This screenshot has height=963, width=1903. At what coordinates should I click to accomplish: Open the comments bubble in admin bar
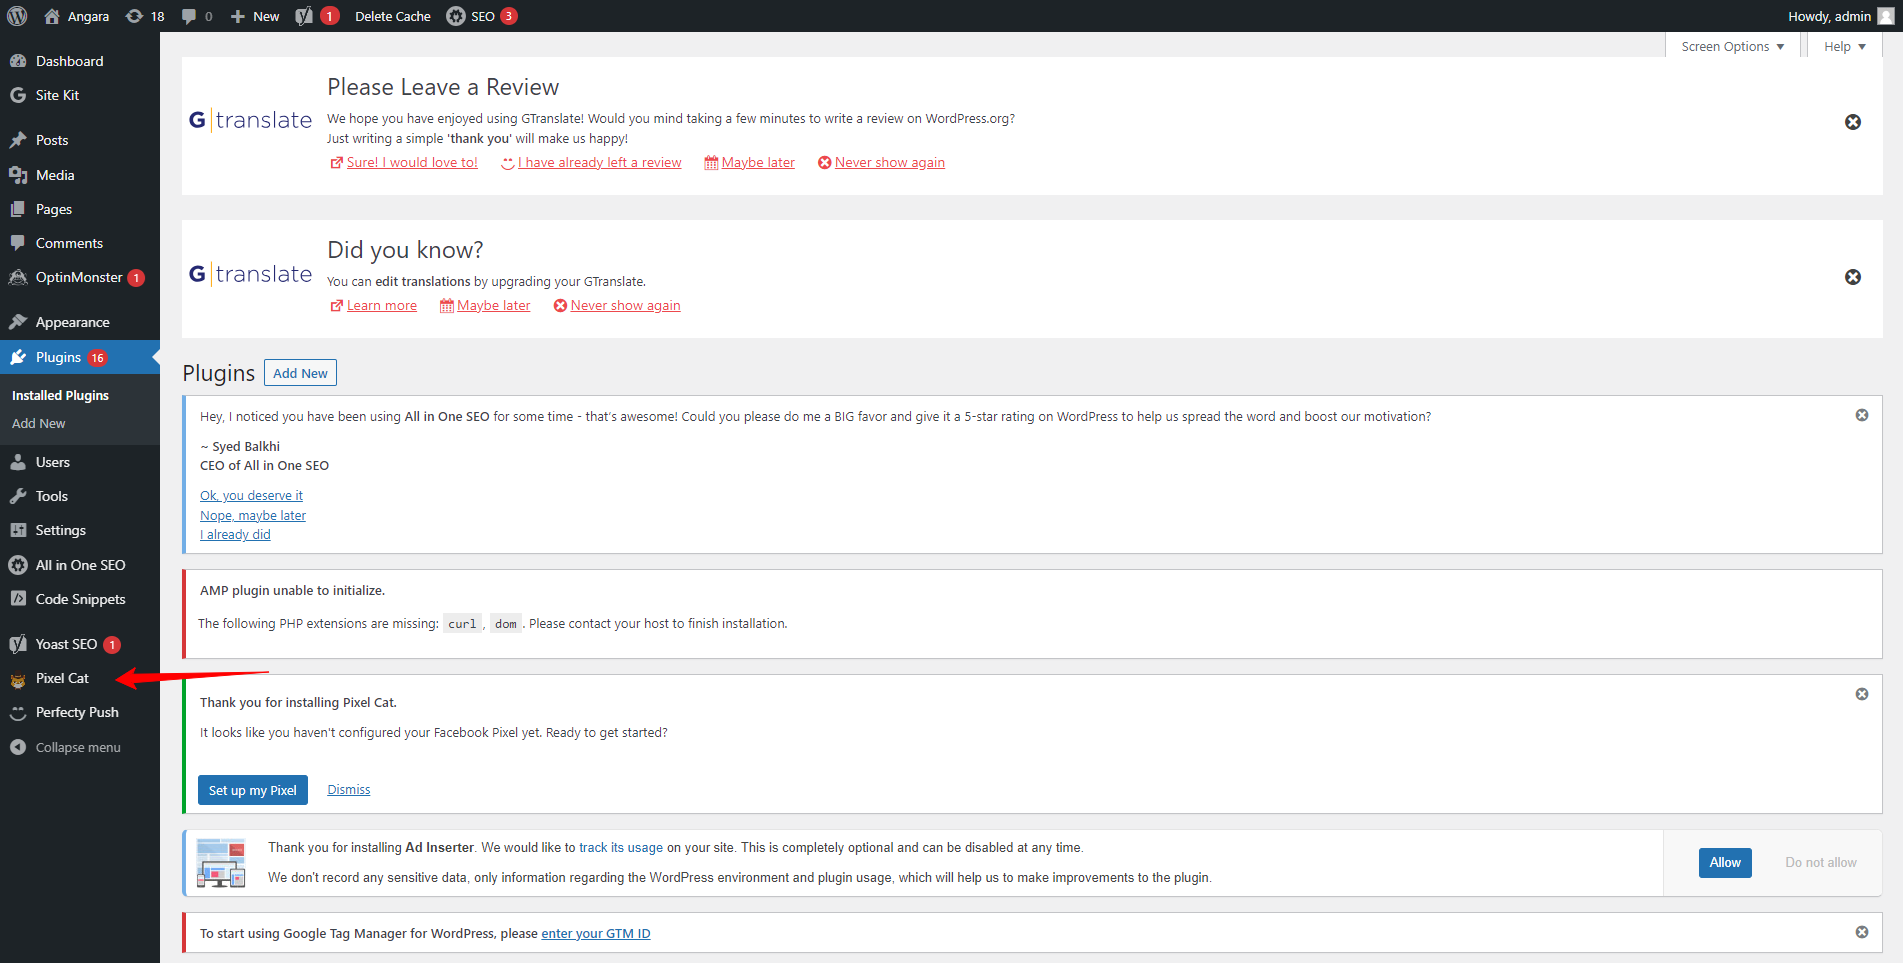tap(197, 16)
